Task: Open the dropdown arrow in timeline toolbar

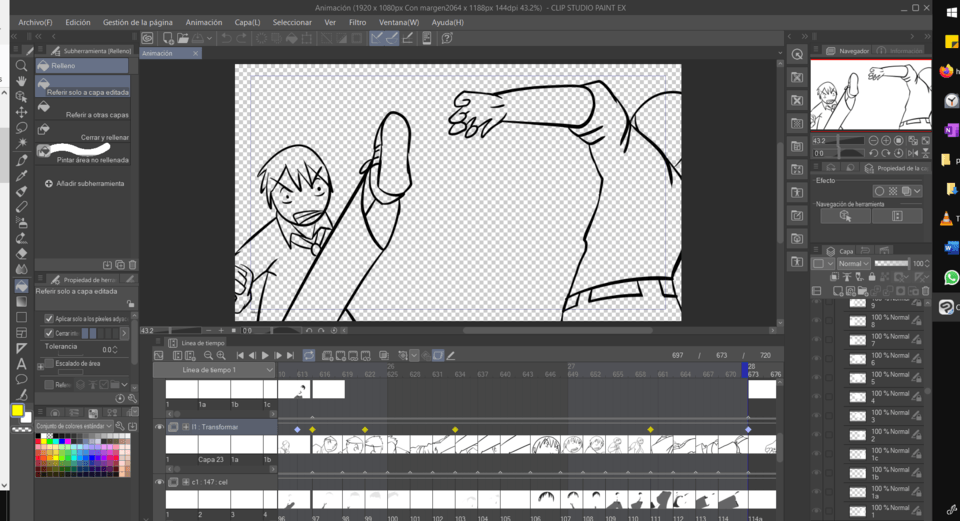Action: pyautogui.click(x=414, y=356)
